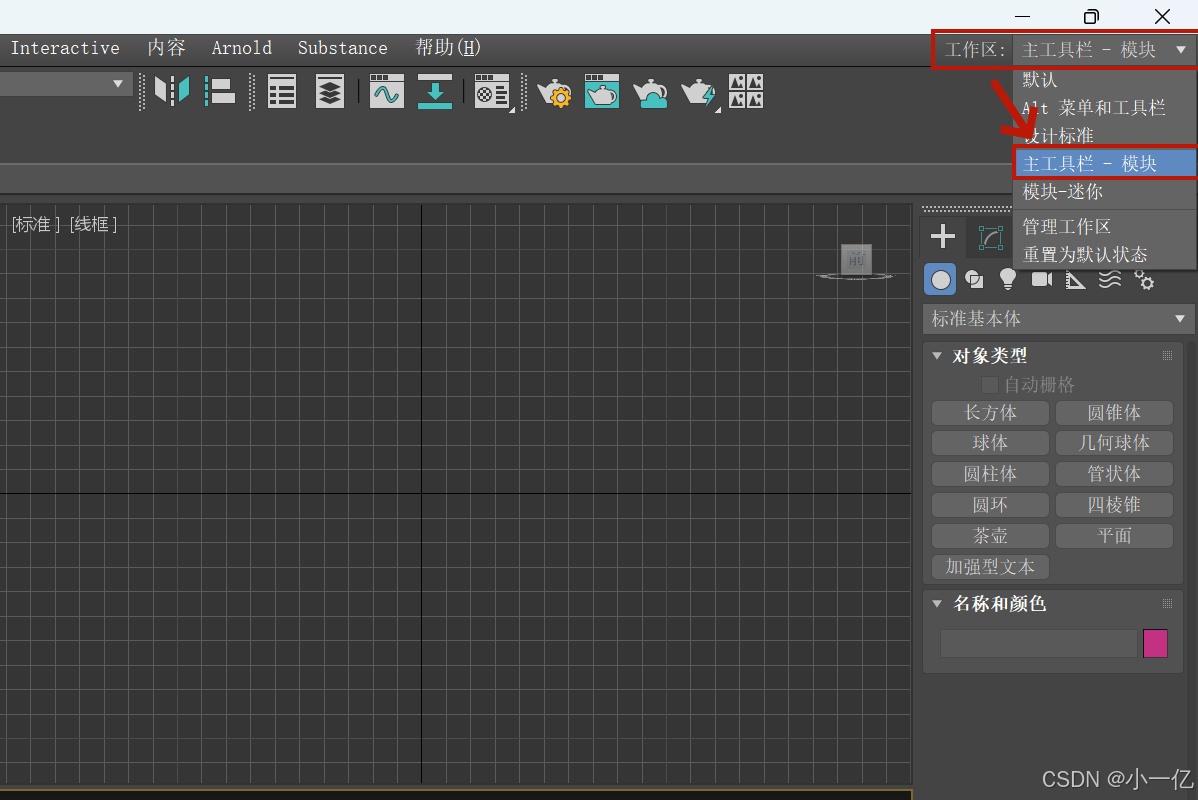
Task: Select the Cameras category icon
Action: click(x=1041, y=280)
